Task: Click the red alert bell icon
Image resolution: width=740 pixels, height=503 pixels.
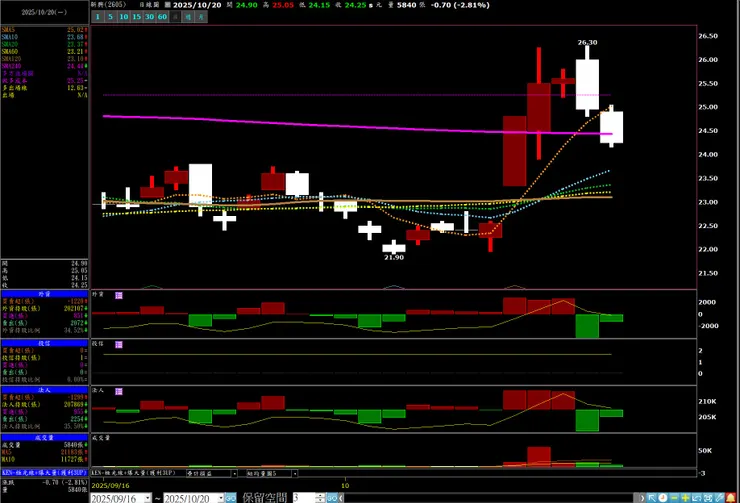Action: pyautogui.click(x=731, y=498)
